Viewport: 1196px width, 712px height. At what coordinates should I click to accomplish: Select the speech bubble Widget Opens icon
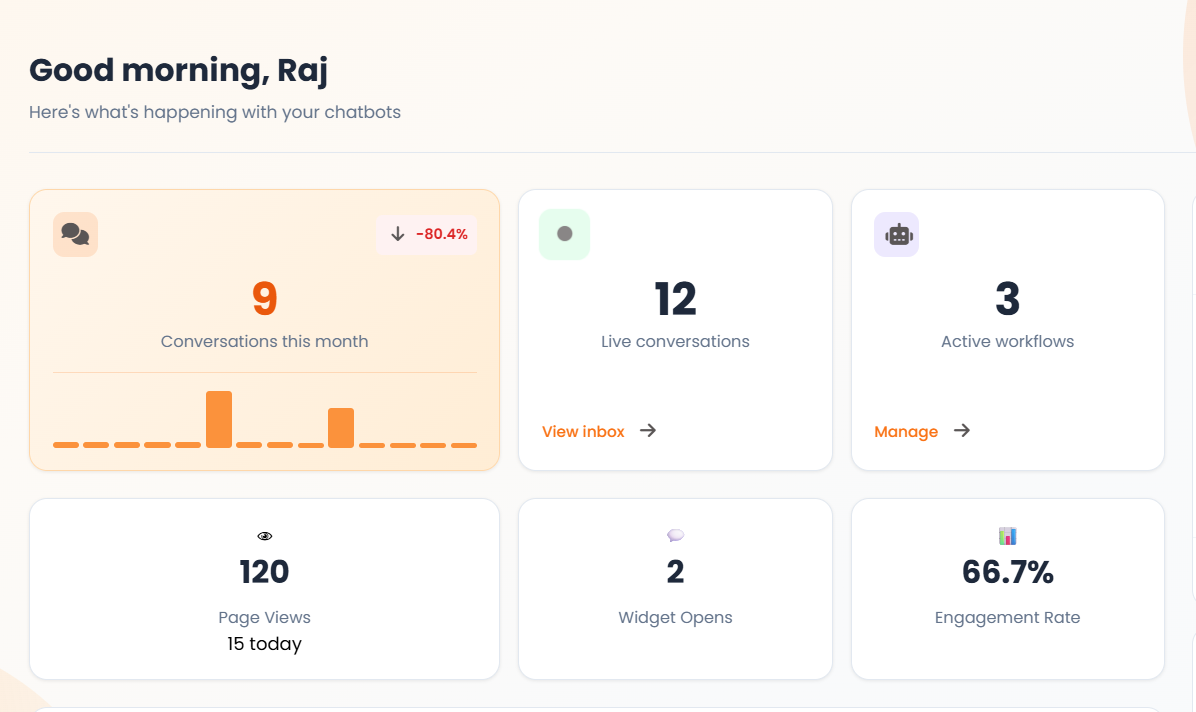(675, 535)
